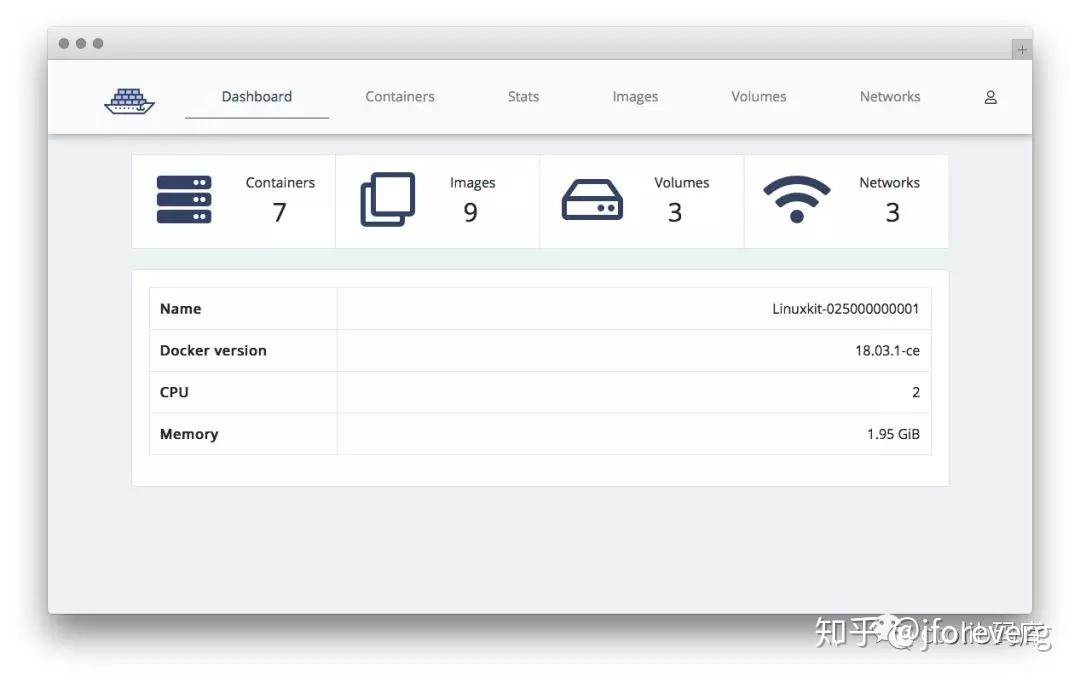Open the Containers tab
The width and height of the screenshot is (1080, 682).
pos(400,96)
